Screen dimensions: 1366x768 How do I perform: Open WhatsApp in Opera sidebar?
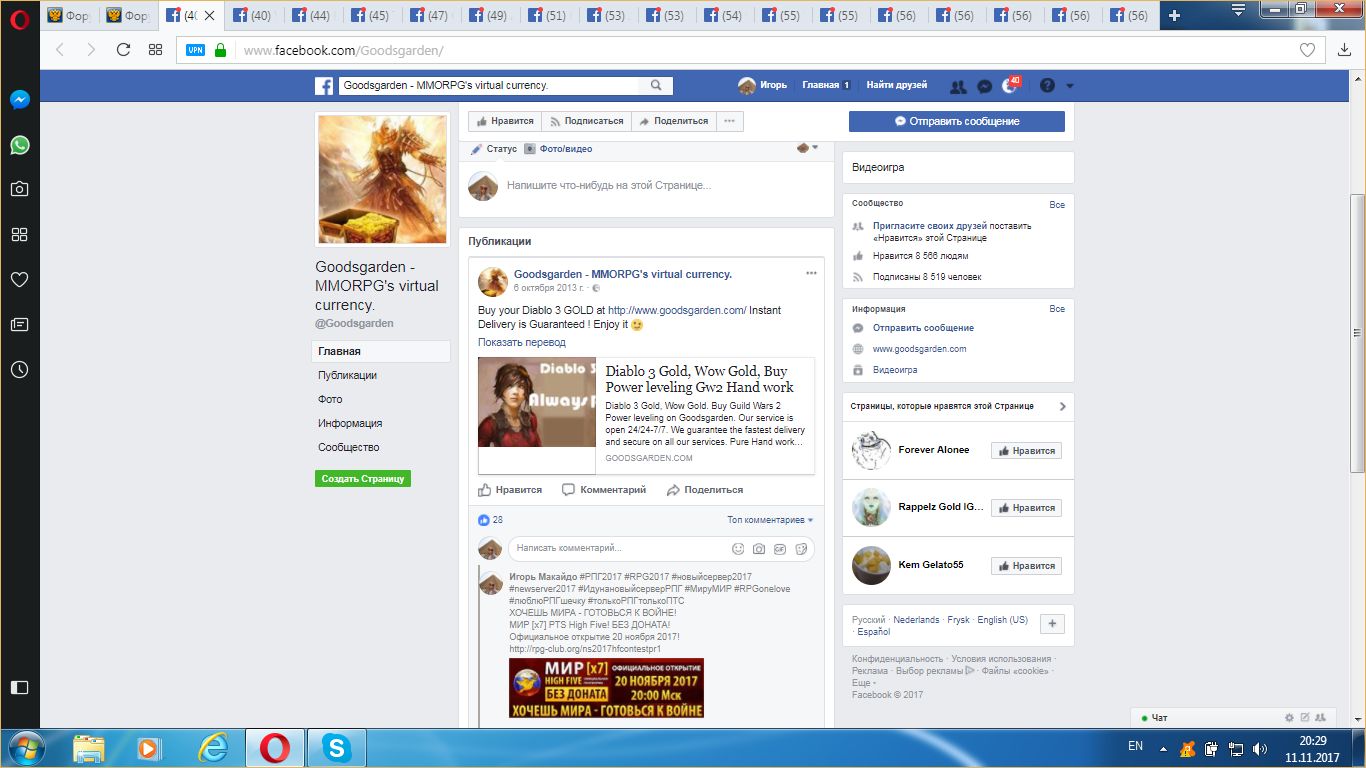[19, 145]
